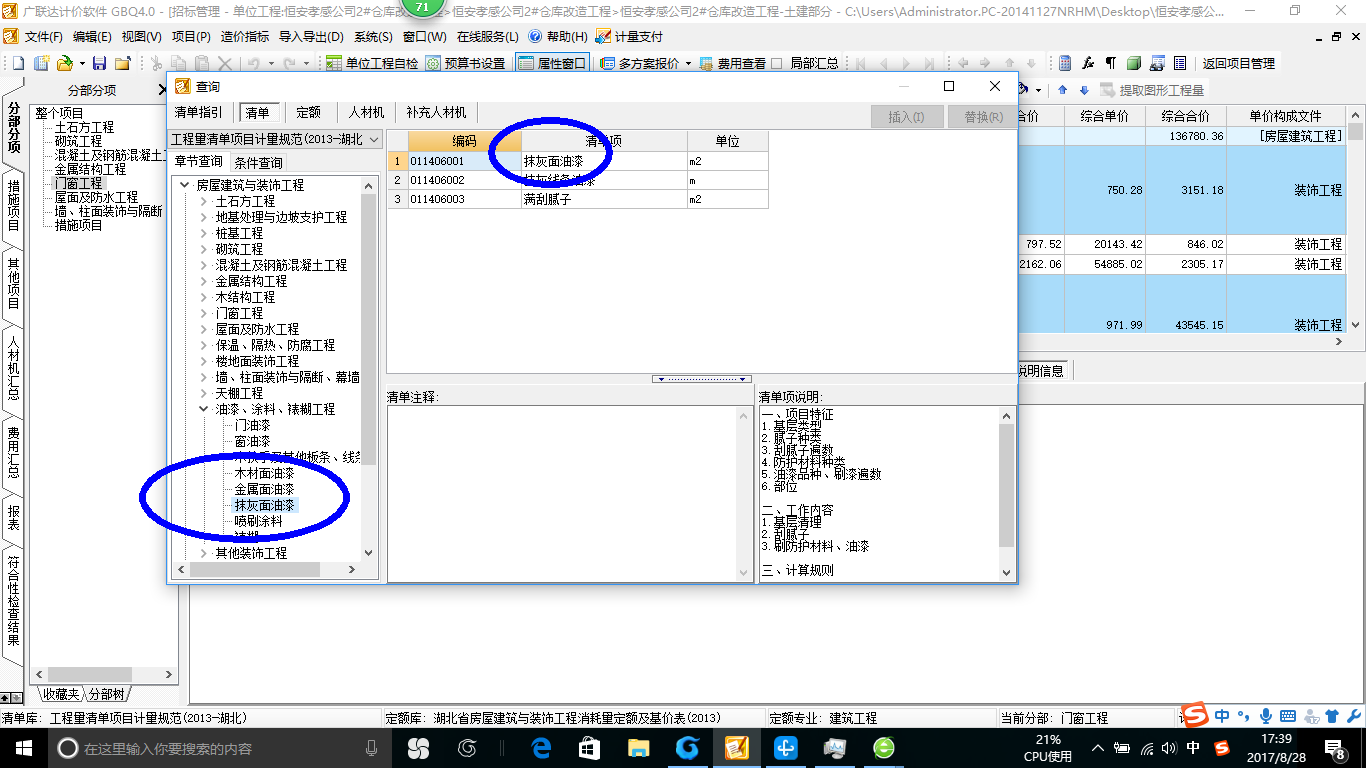Select 屋面及防水工程 in the 整个项目 tree

point(97,197)
